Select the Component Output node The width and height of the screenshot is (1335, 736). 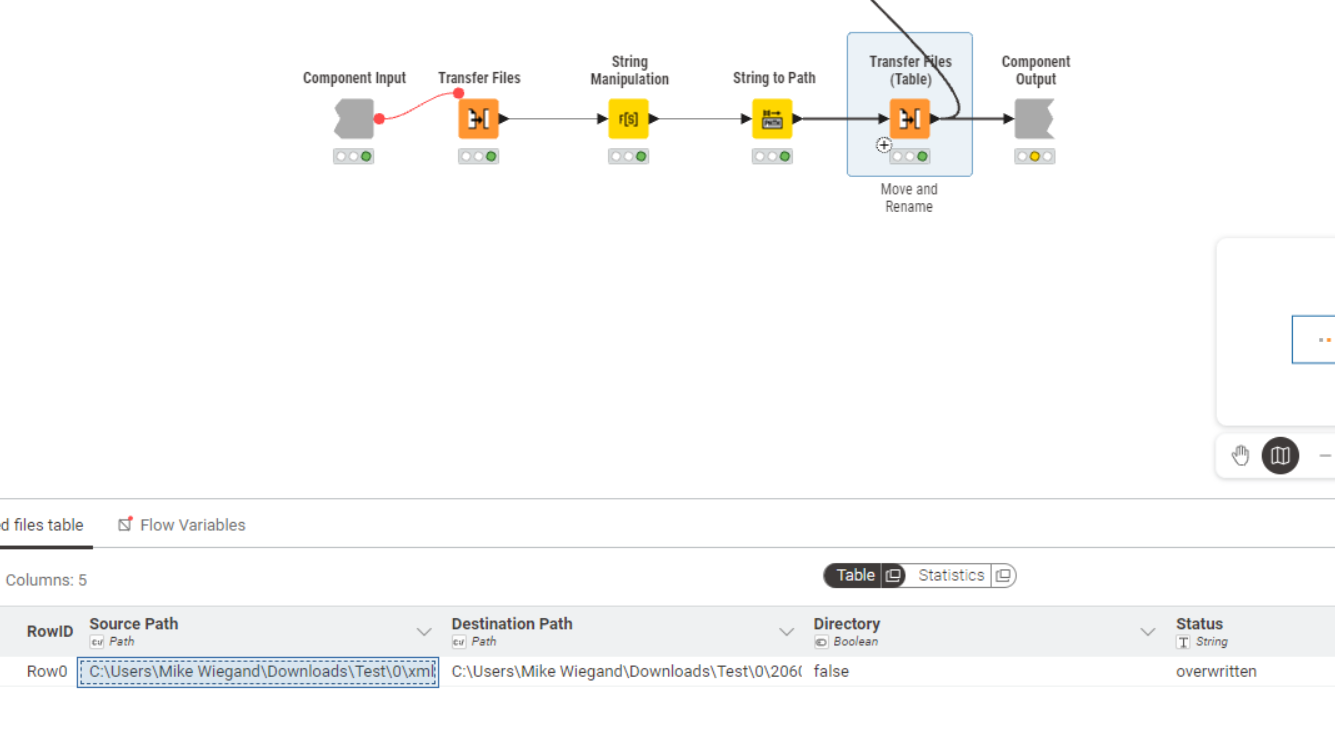tap(1034, 119)
